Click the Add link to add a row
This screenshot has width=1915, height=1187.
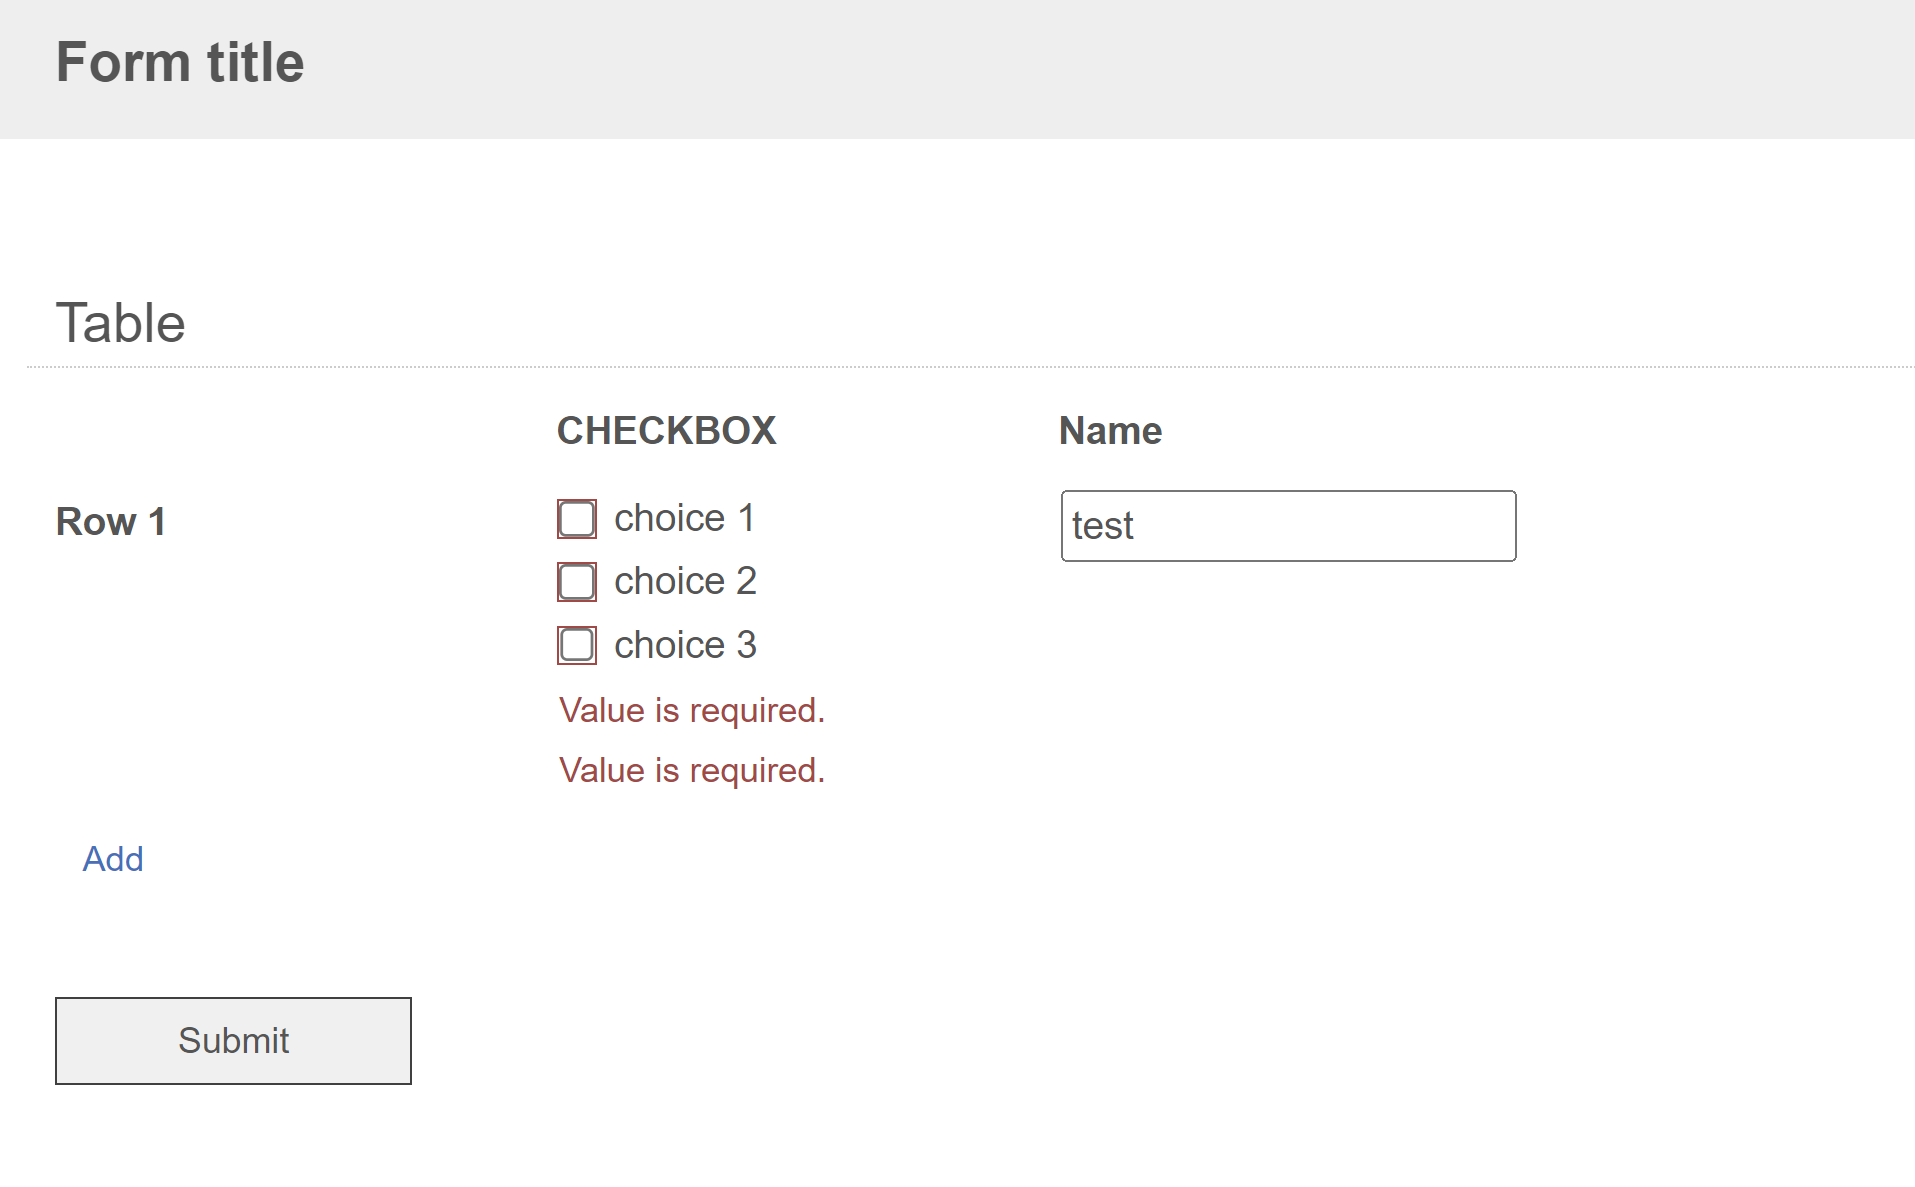tap(113, 859)
